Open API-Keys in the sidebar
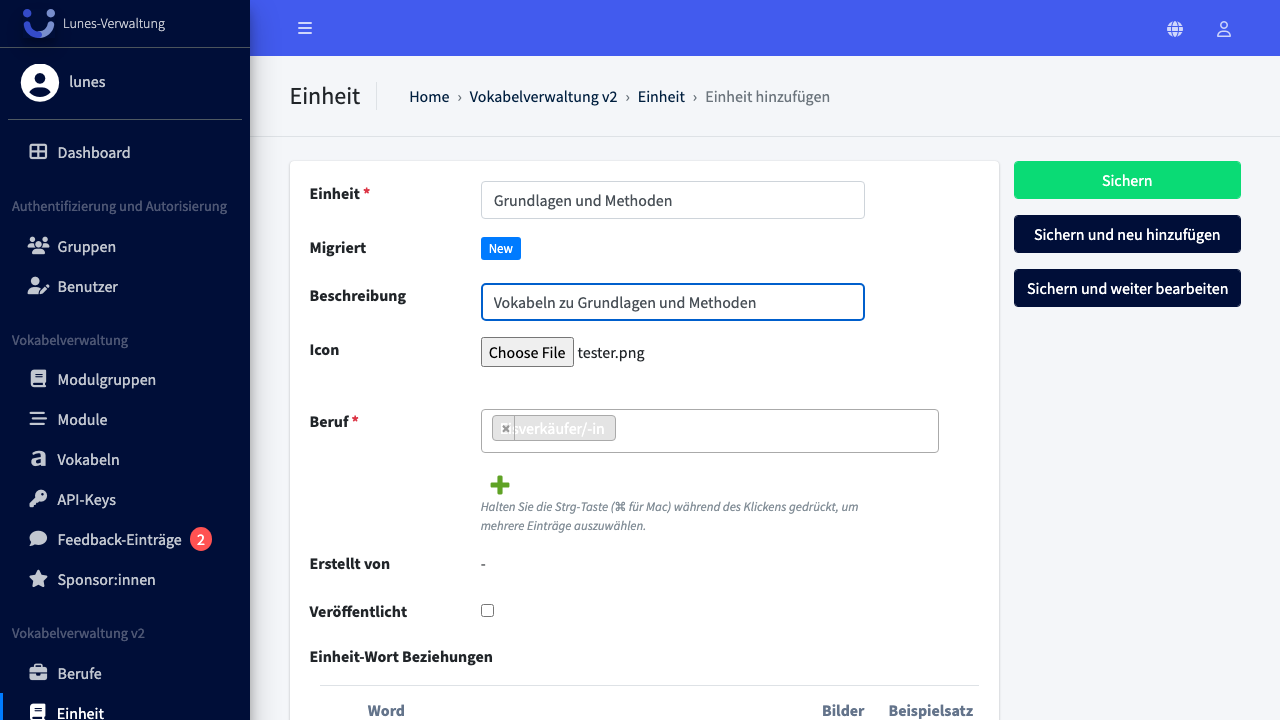The image size is (1280, 720). (125, 499)
